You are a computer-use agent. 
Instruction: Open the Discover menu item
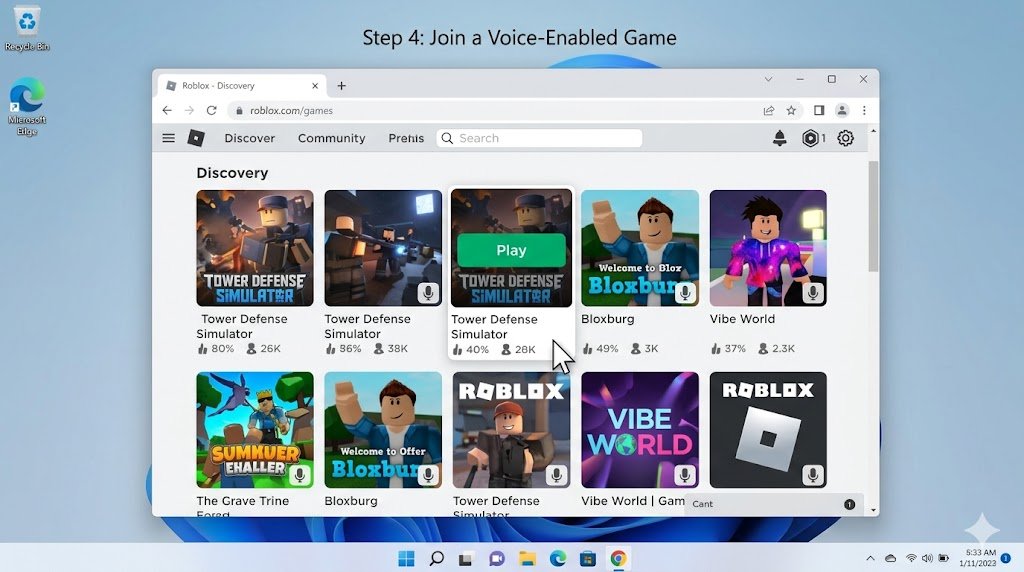pos(249,138)
